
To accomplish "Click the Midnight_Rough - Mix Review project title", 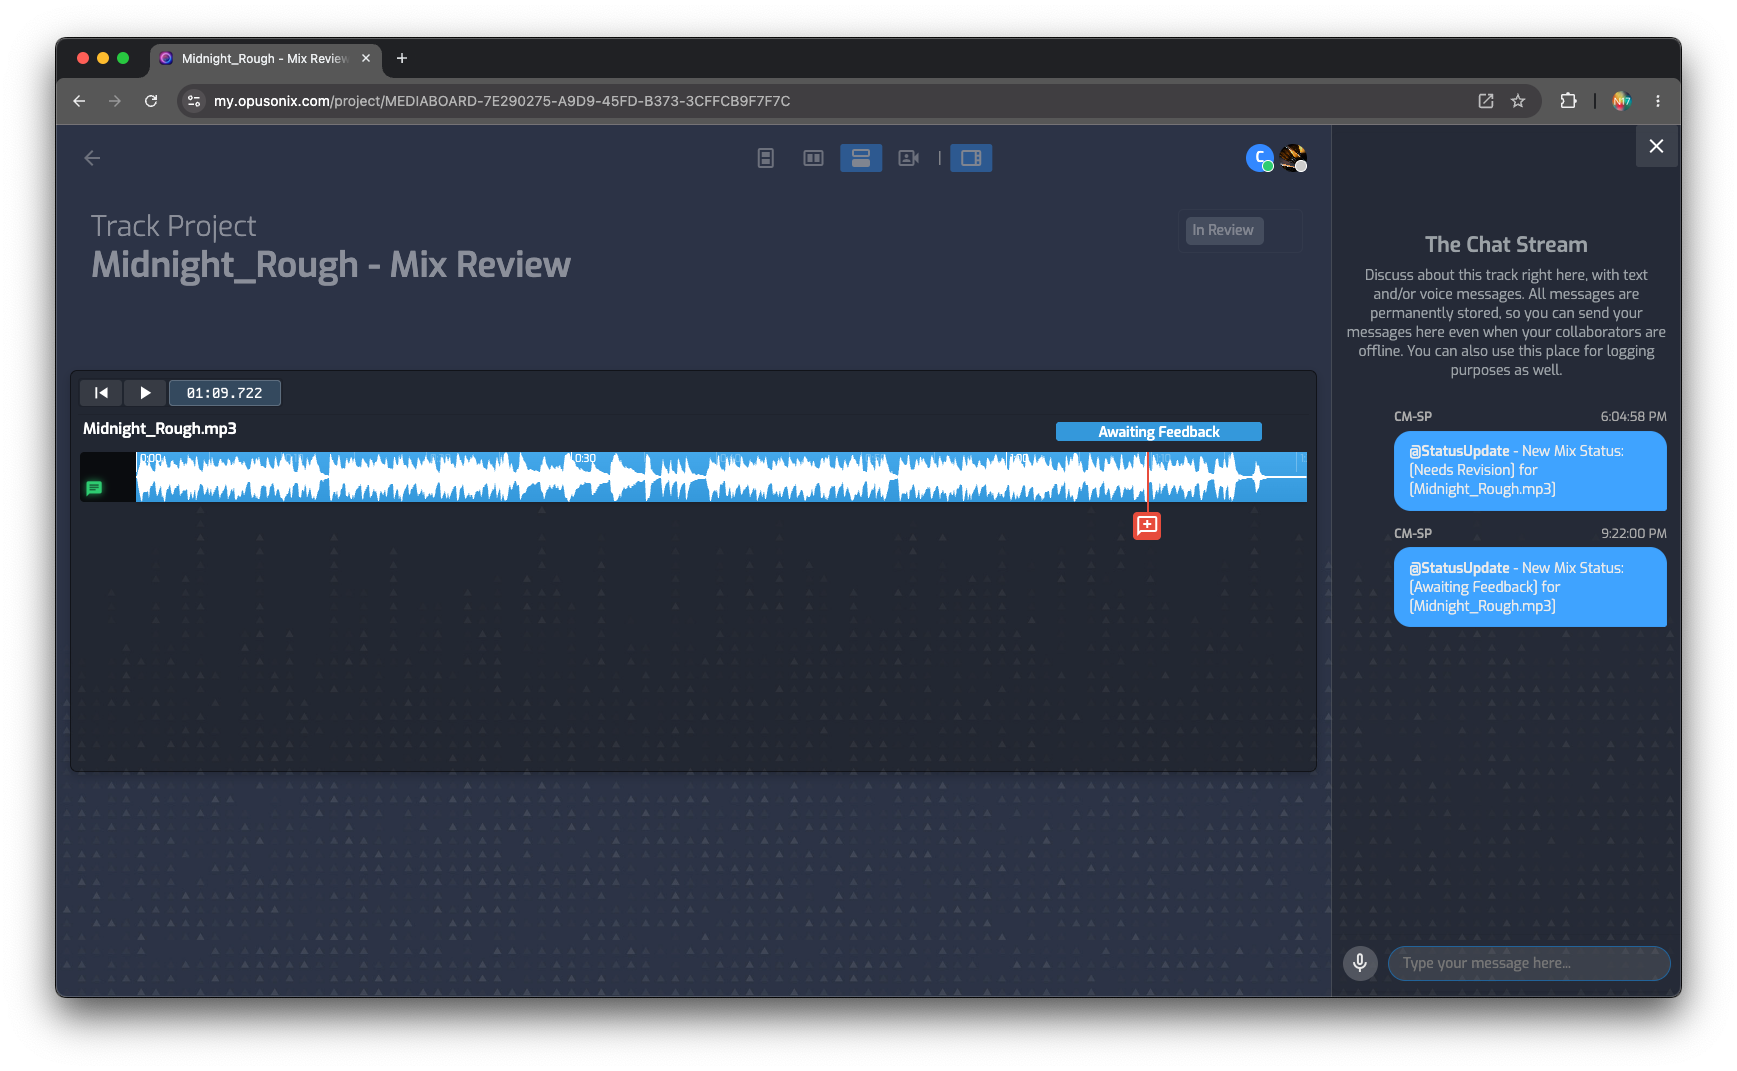I will (x=331, y=265).
